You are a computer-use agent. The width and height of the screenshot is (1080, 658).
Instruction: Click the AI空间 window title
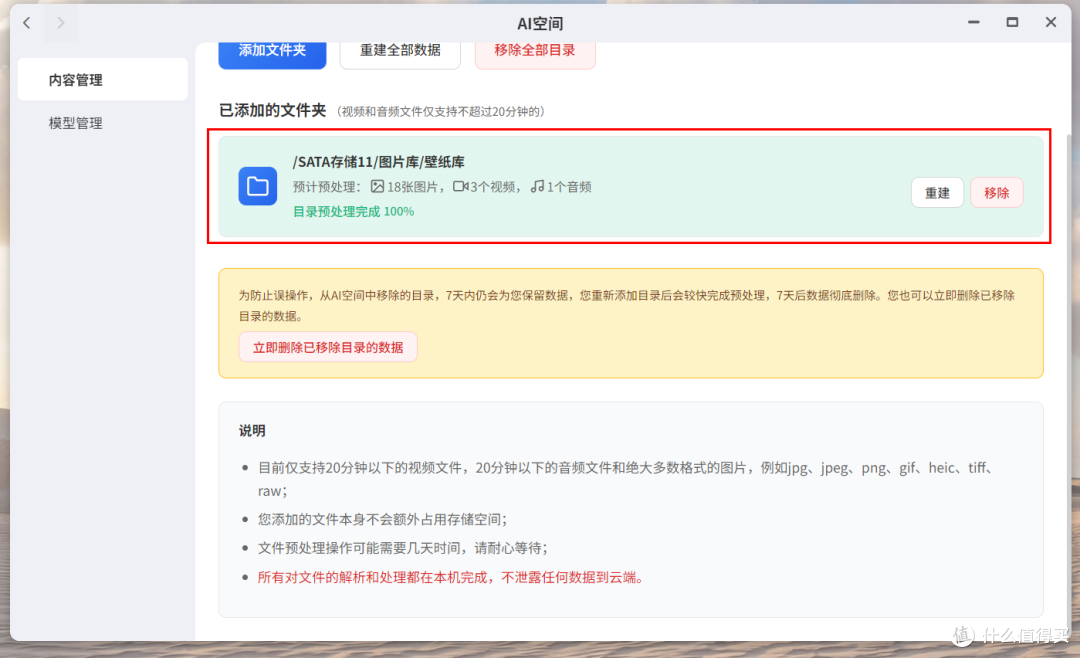coord(540,23)
